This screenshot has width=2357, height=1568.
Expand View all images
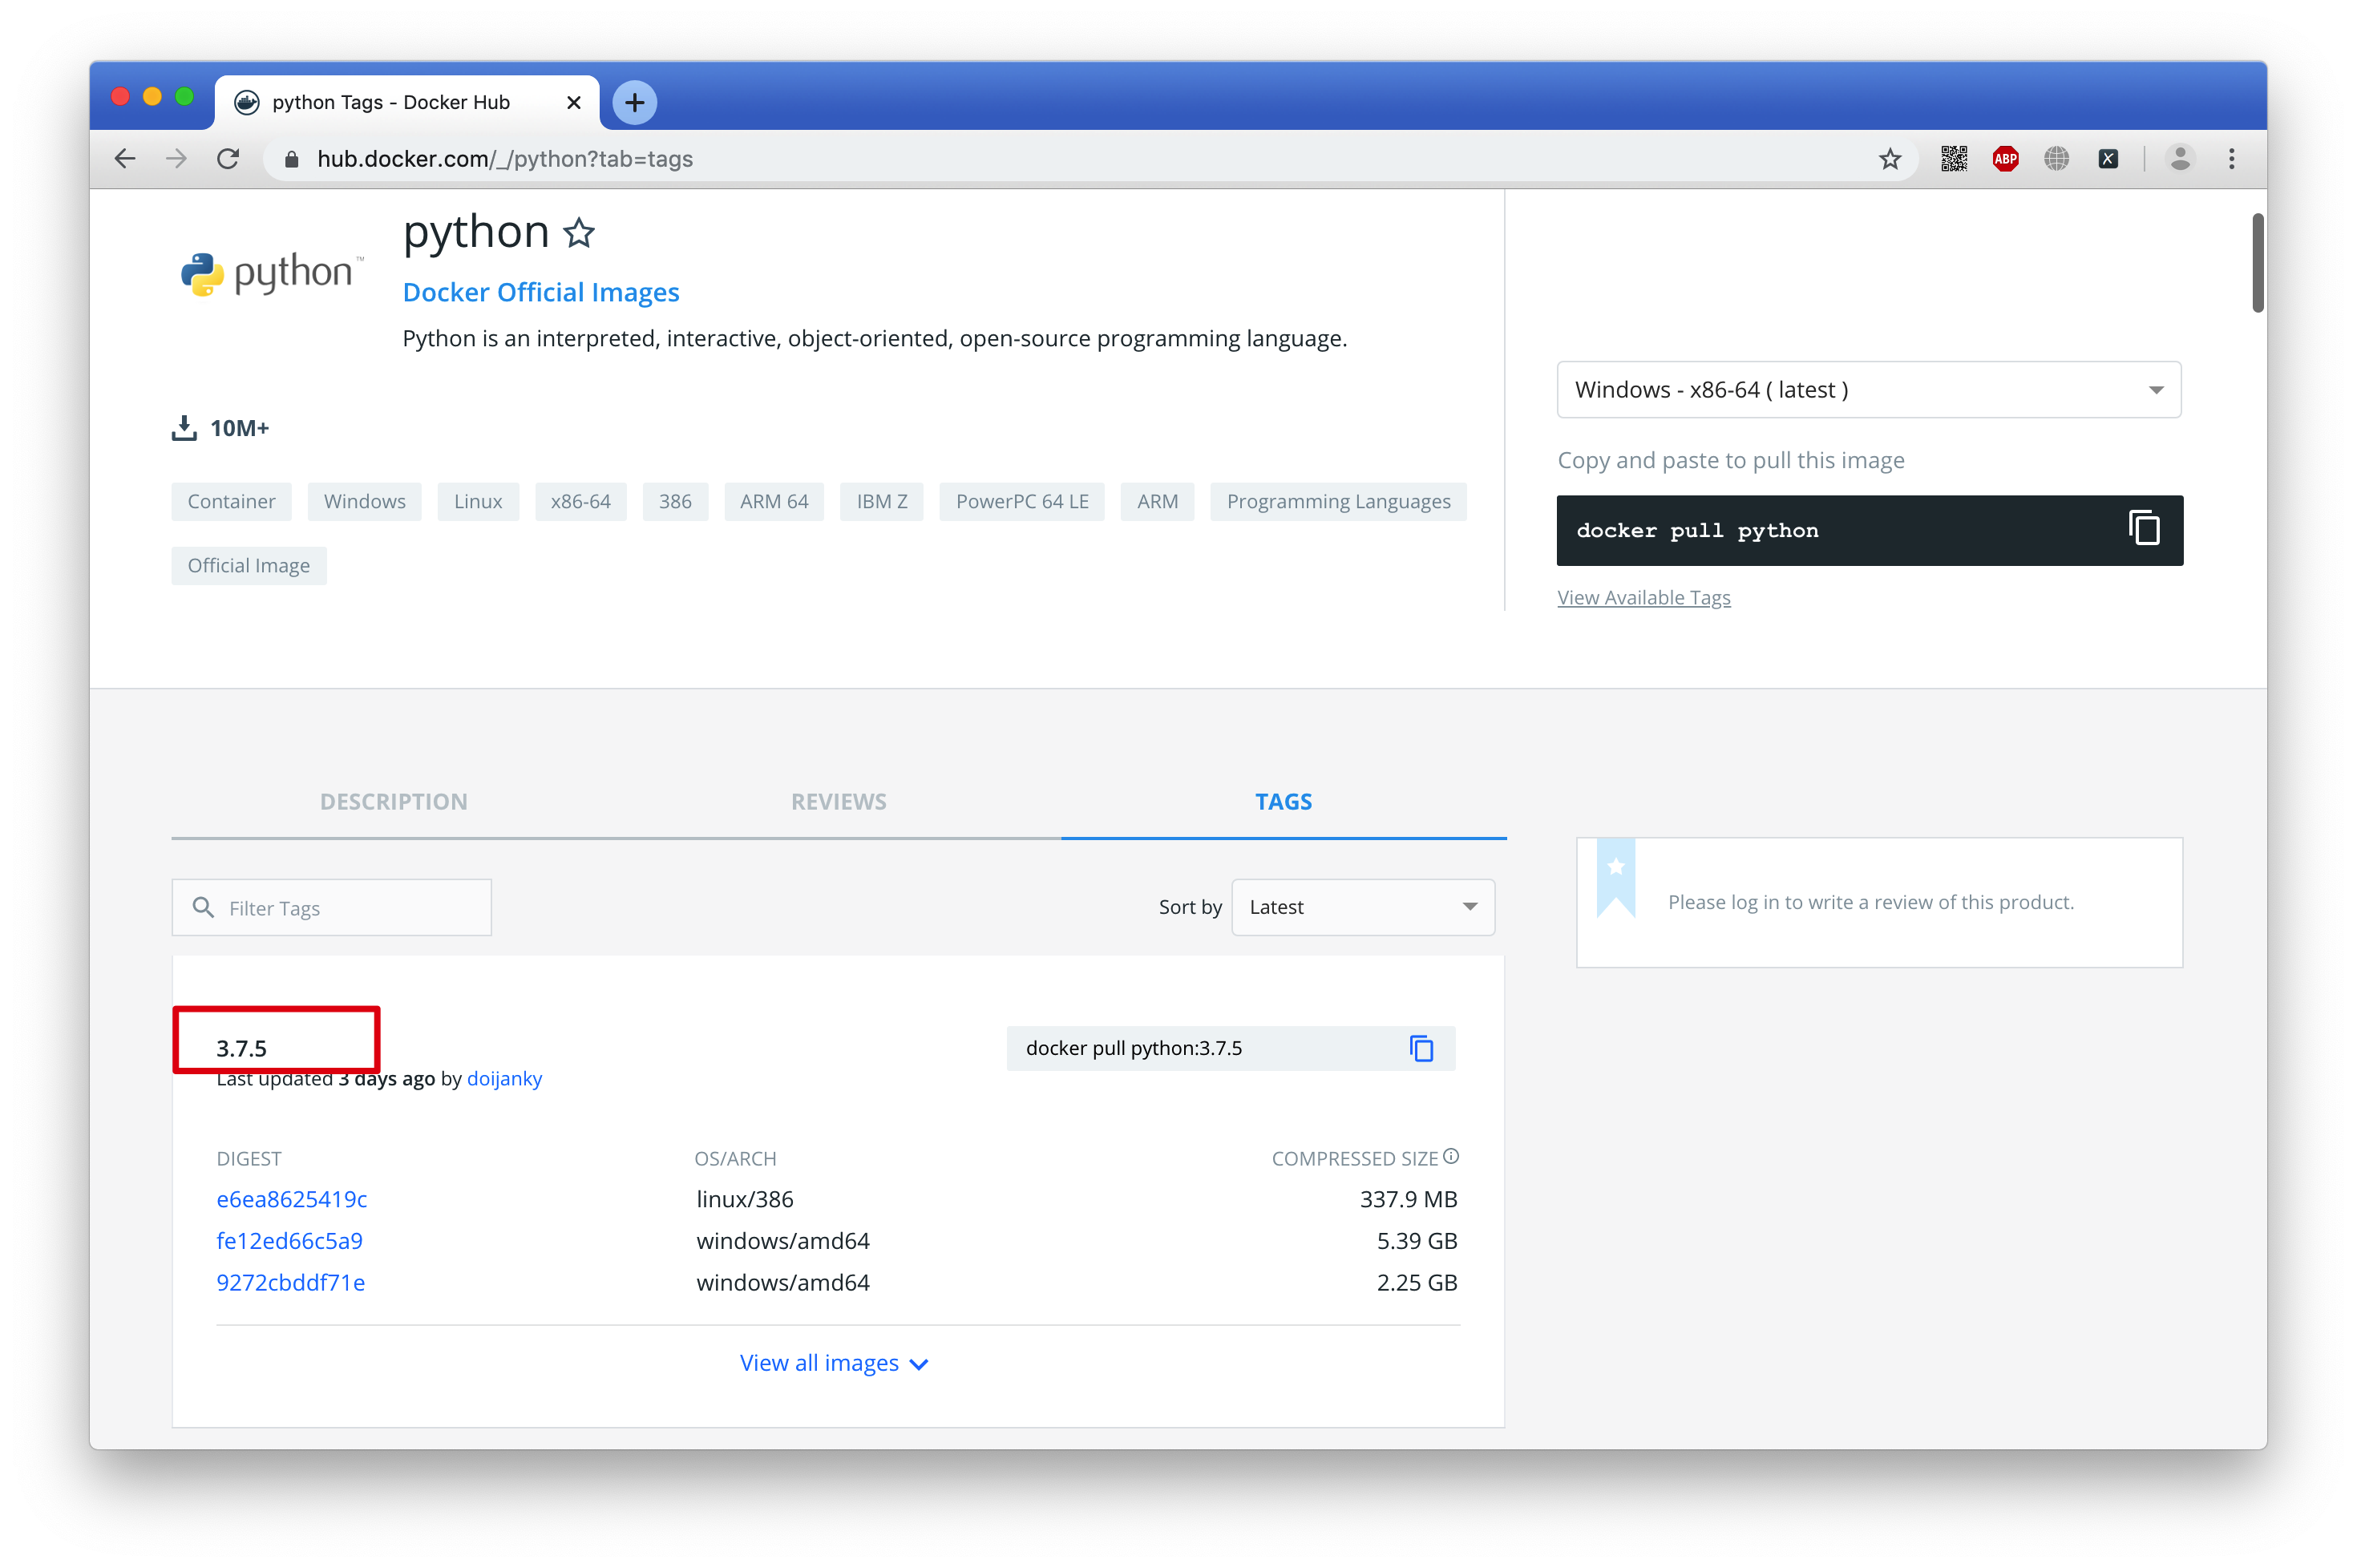coord(834,1363)
